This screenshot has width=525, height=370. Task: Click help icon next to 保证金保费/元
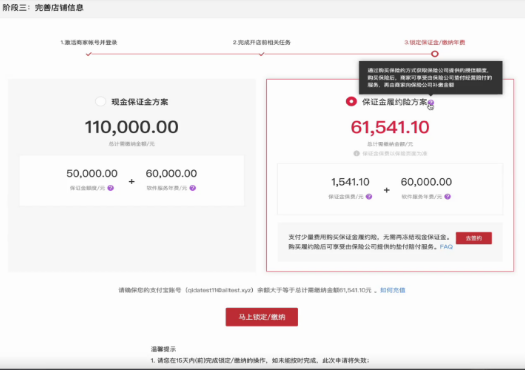pyautogui.click(x=369, y=197)
